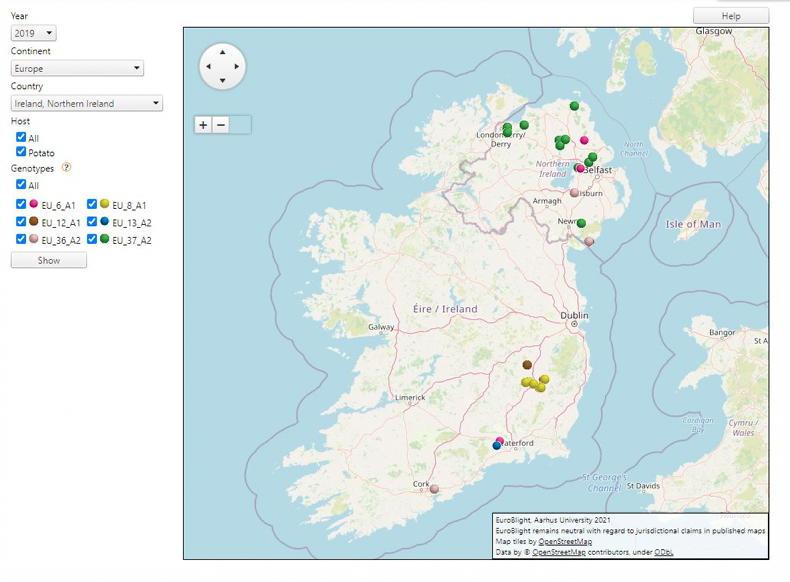
Task: Pan the map left with the west arrow
Action: pyautogui.click(x=207, y=67)
